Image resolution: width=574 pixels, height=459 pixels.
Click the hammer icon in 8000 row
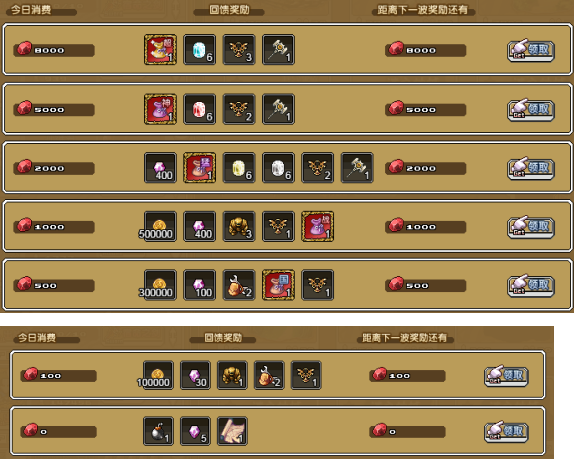[x=278, y=50]
